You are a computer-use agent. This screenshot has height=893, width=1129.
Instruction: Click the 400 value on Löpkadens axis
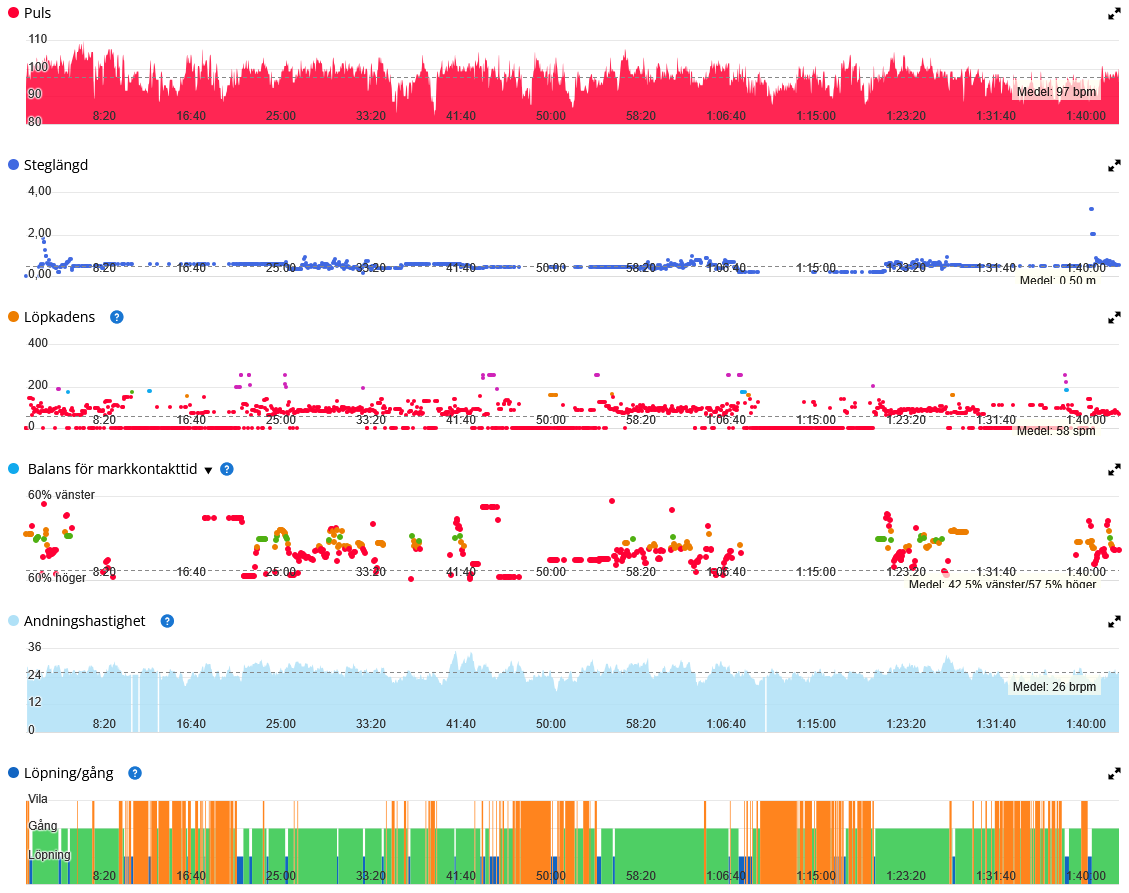(37, 343)
